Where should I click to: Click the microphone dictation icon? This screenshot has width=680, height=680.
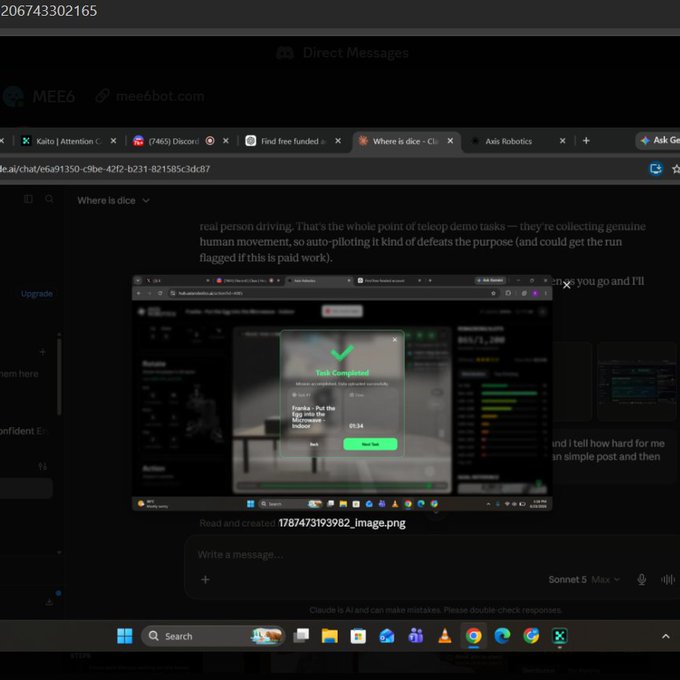(x=641, y=579)
